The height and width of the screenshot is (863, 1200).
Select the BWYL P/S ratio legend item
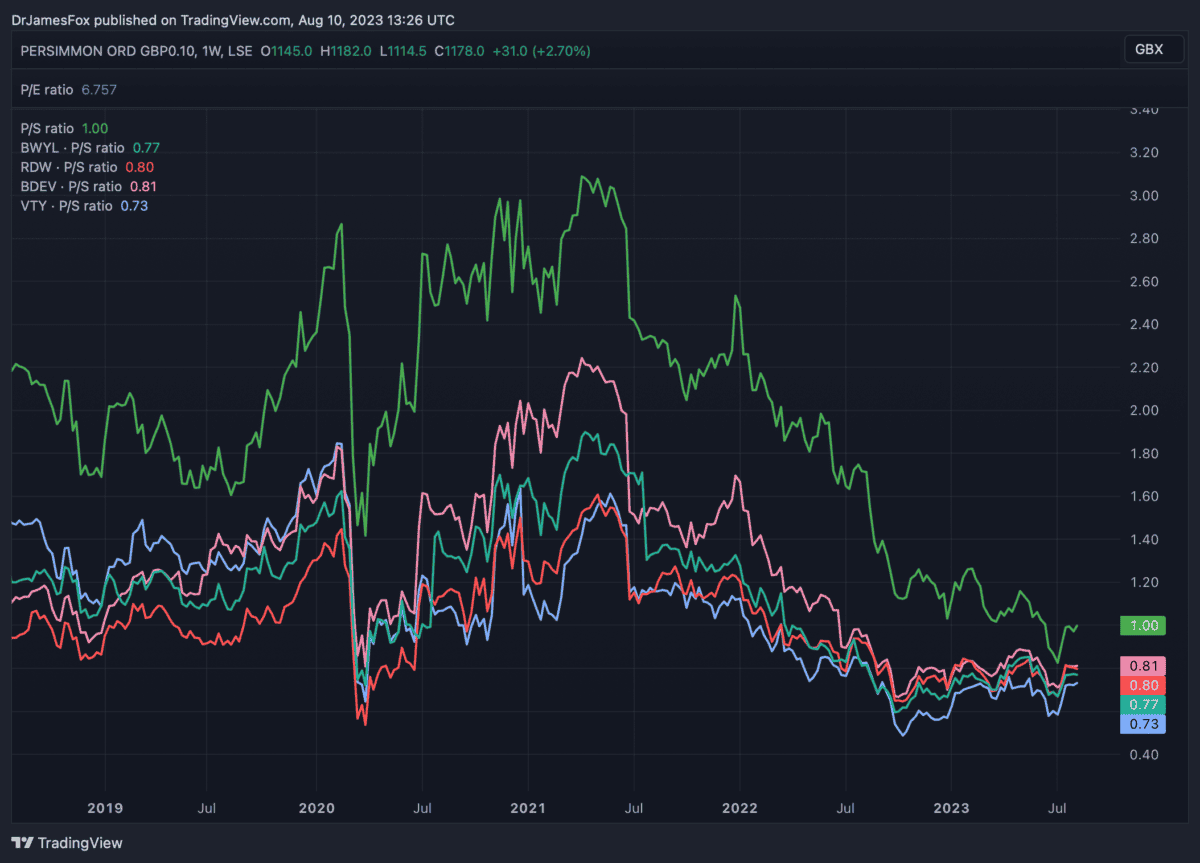76,147
